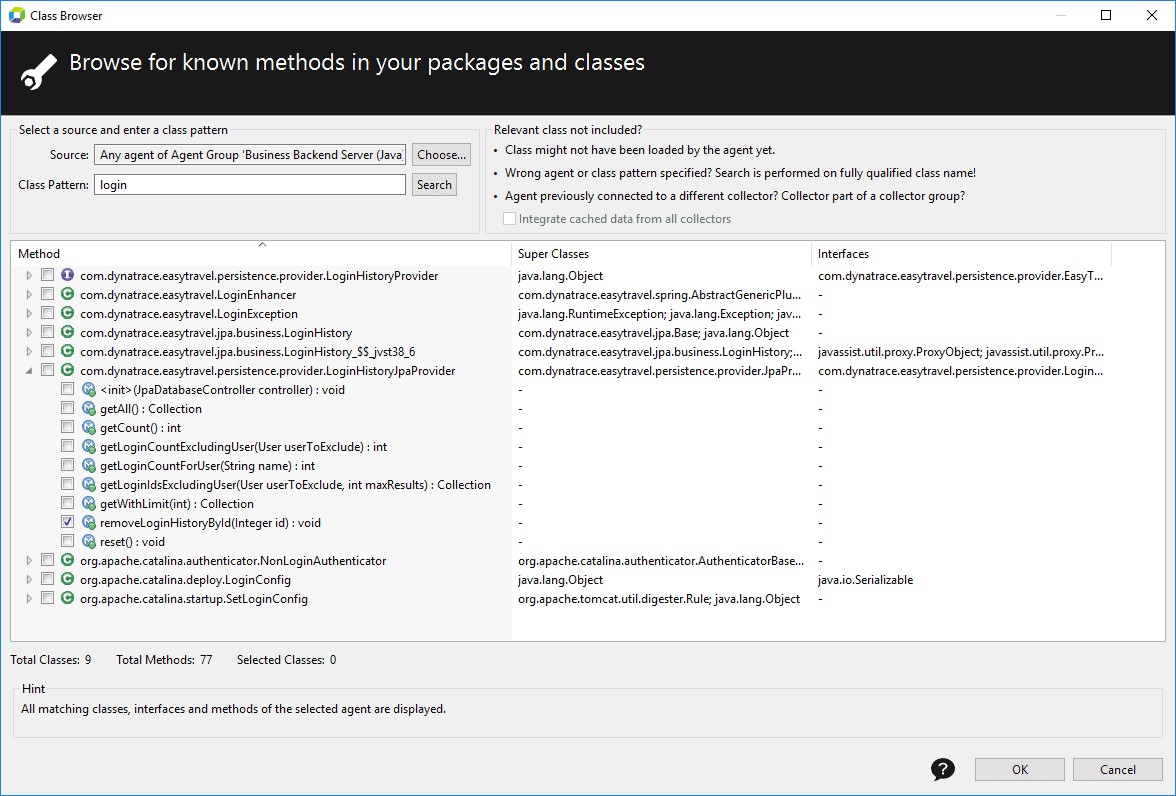
Task: Check the deploy.LoginConfig class checkbox
Action: 47,579
